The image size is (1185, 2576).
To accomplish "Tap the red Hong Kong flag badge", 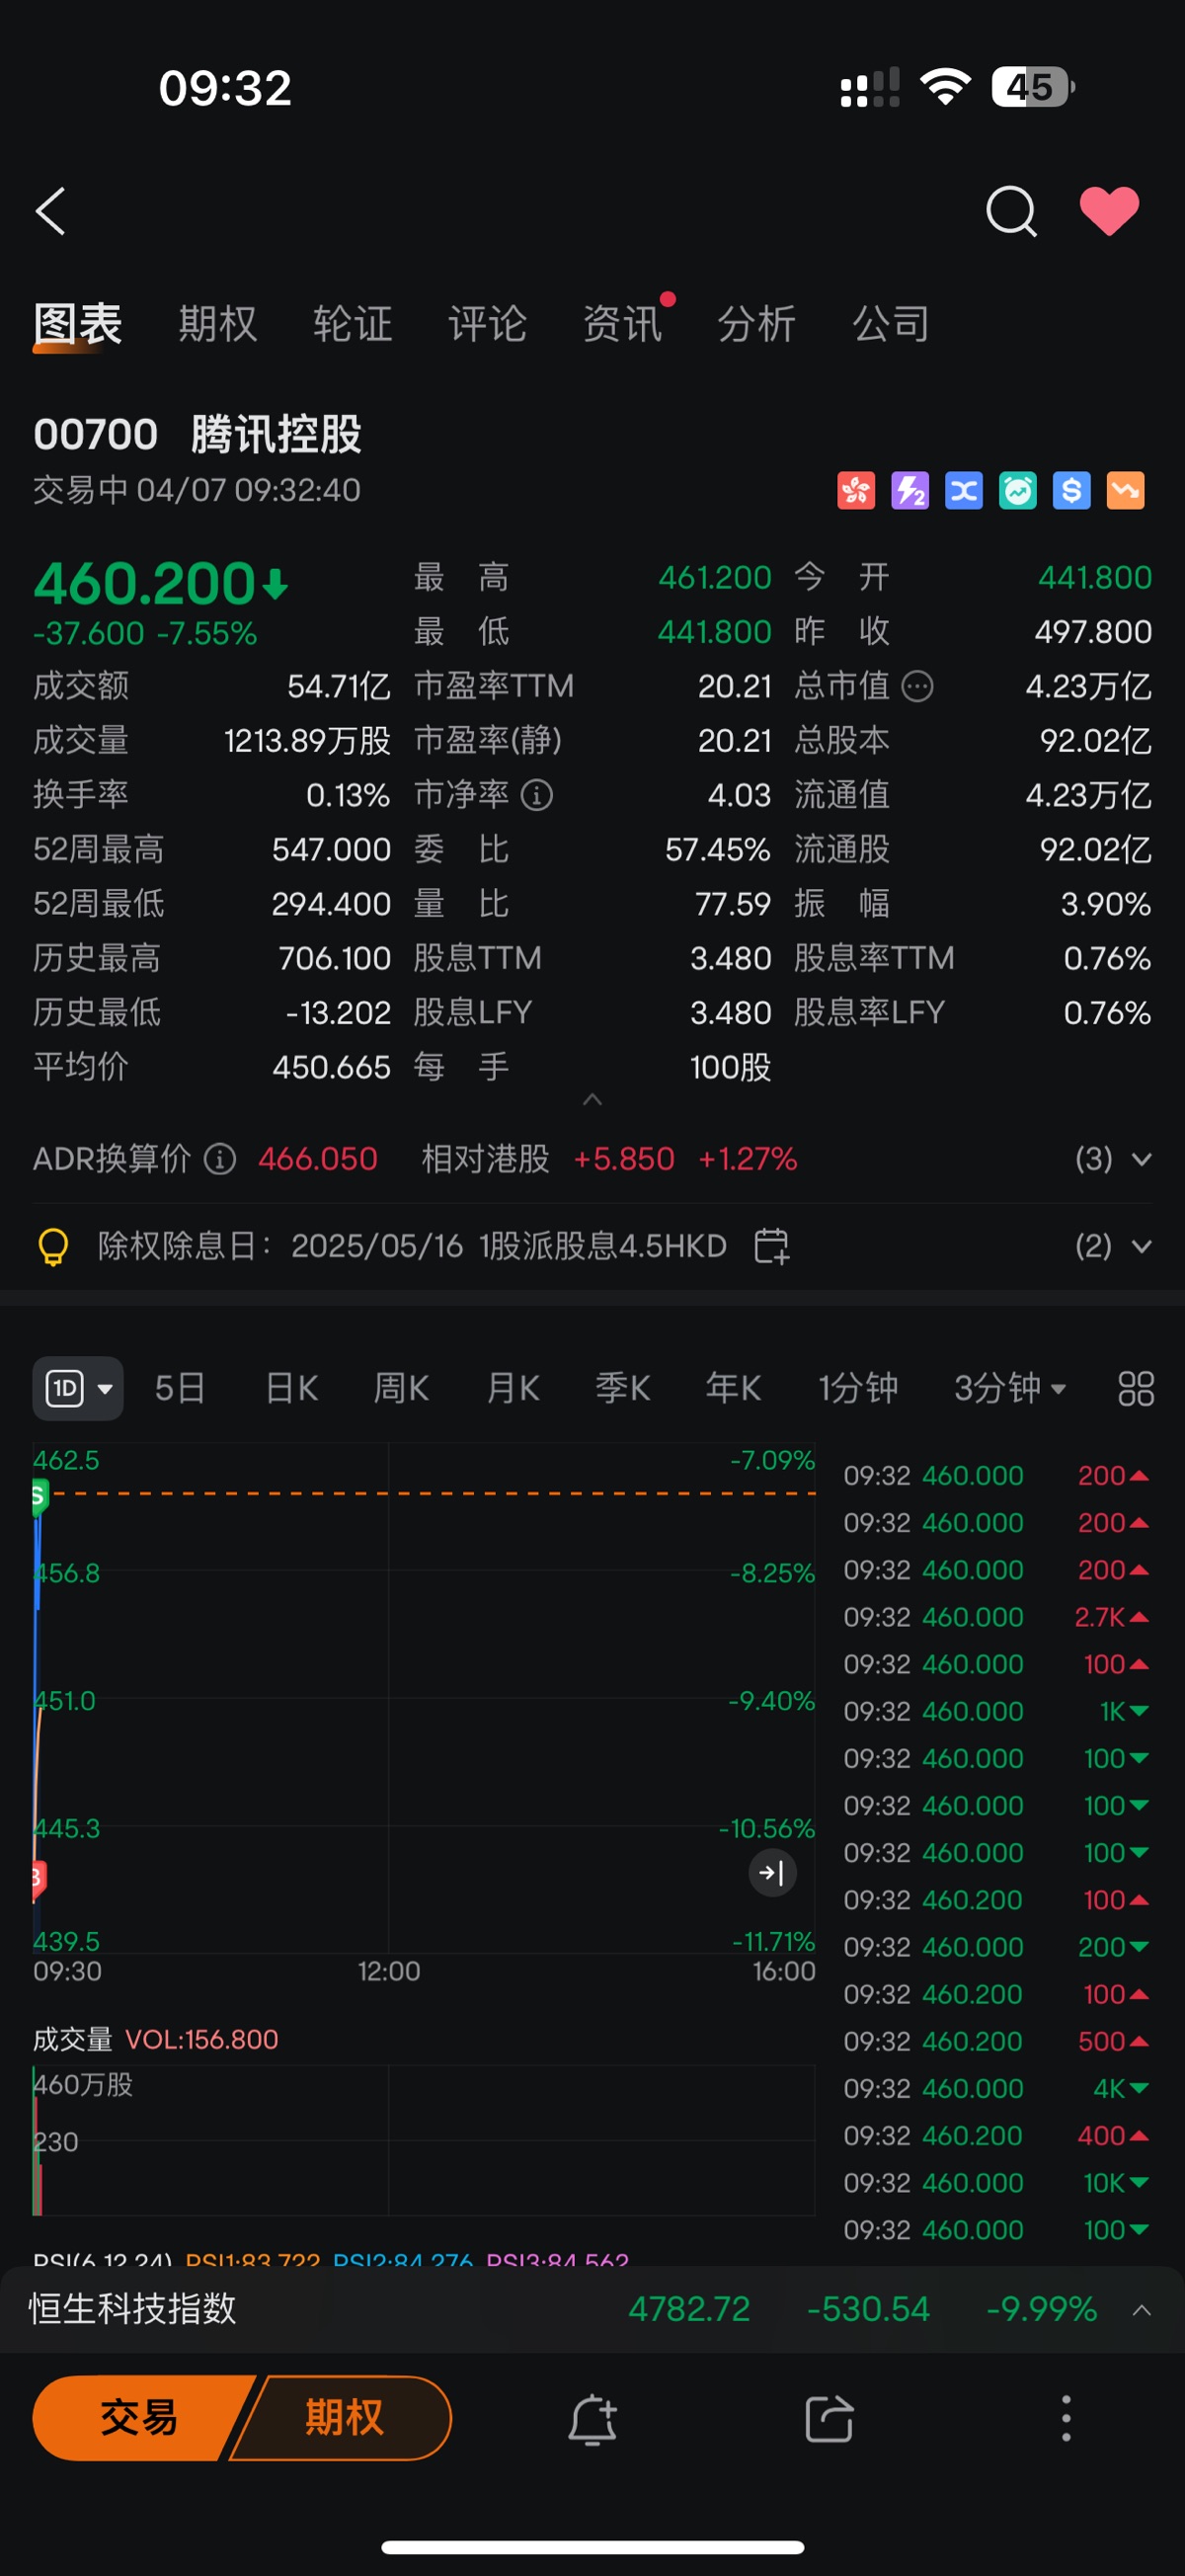I will tap(856, 491).
